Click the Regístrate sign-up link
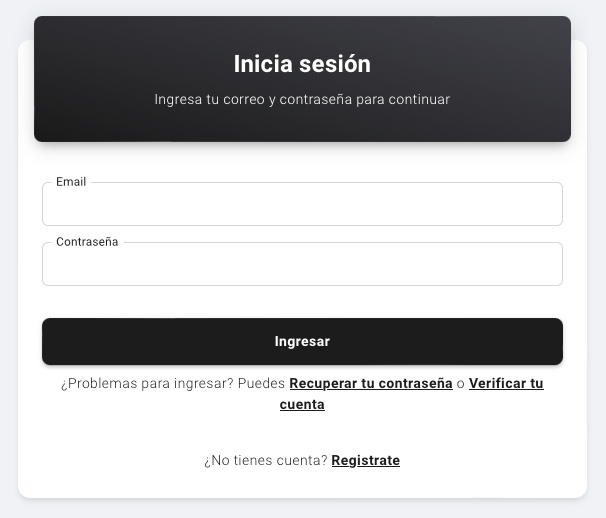606x518 pixels. [365, 461]
